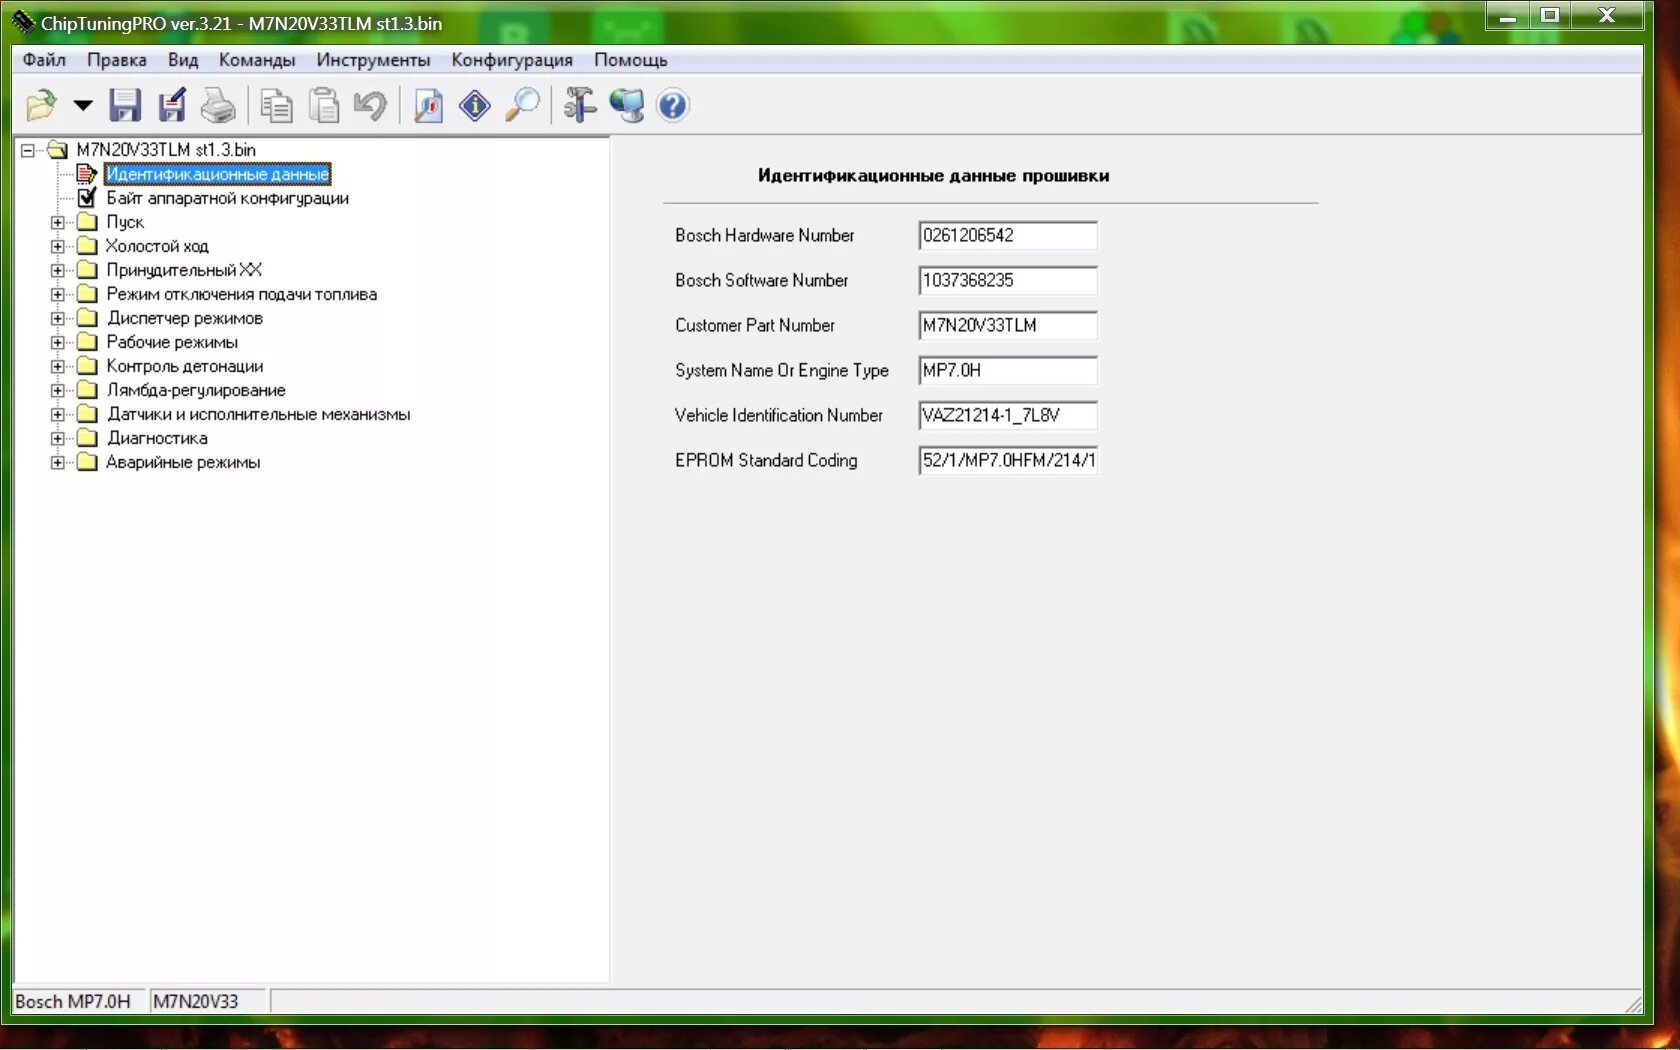
Task: Expand the Аварийные режимы folder
Action: (58, 462)
